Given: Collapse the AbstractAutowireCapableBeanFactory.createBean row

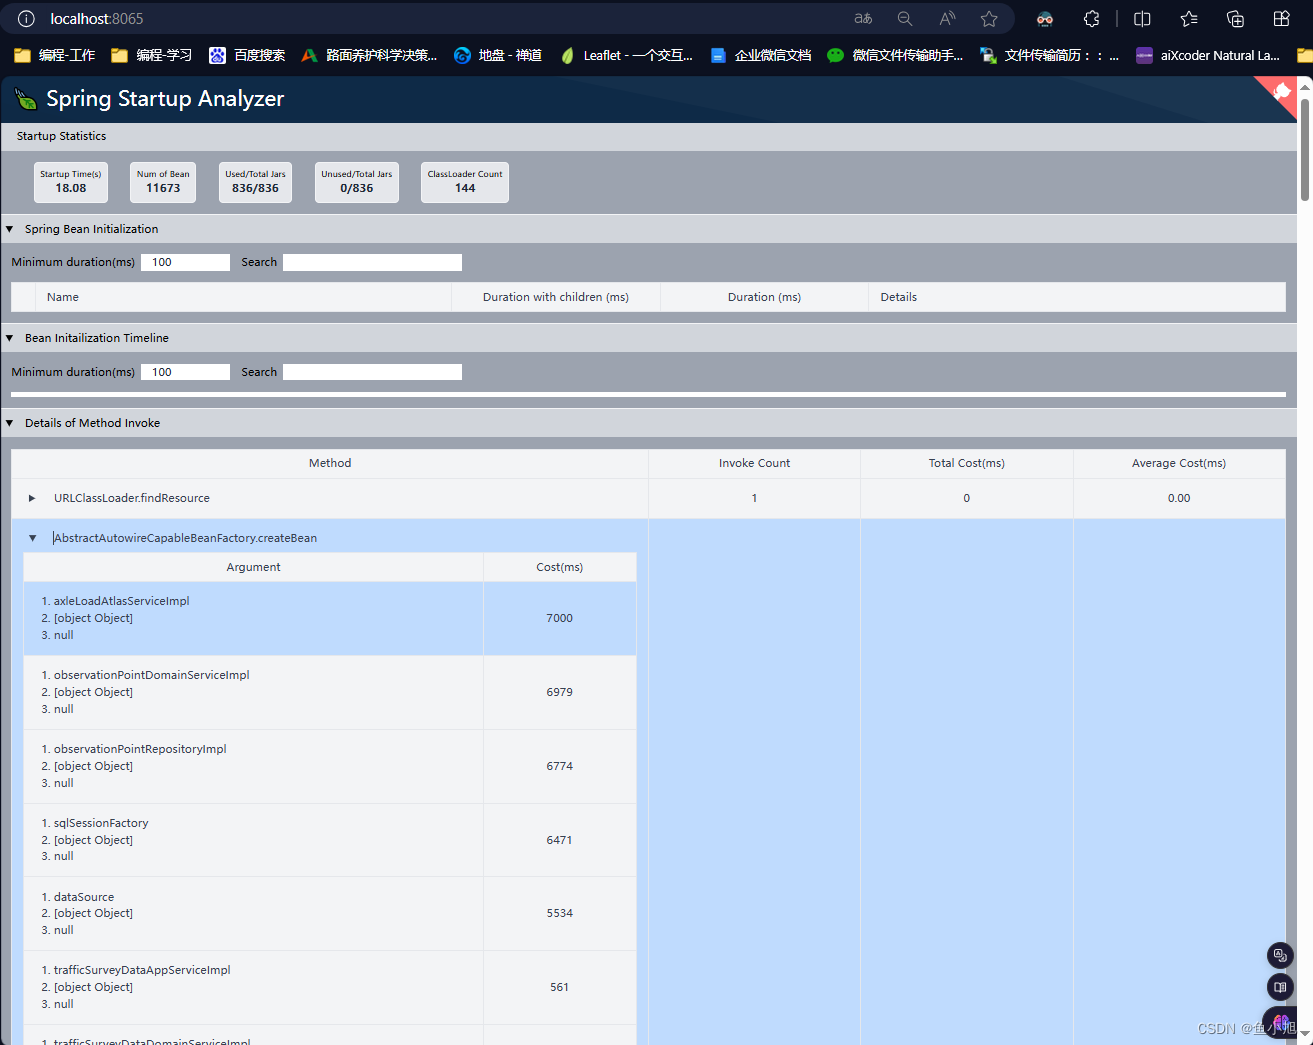Looking at the screenshot, I should (32, 538).
